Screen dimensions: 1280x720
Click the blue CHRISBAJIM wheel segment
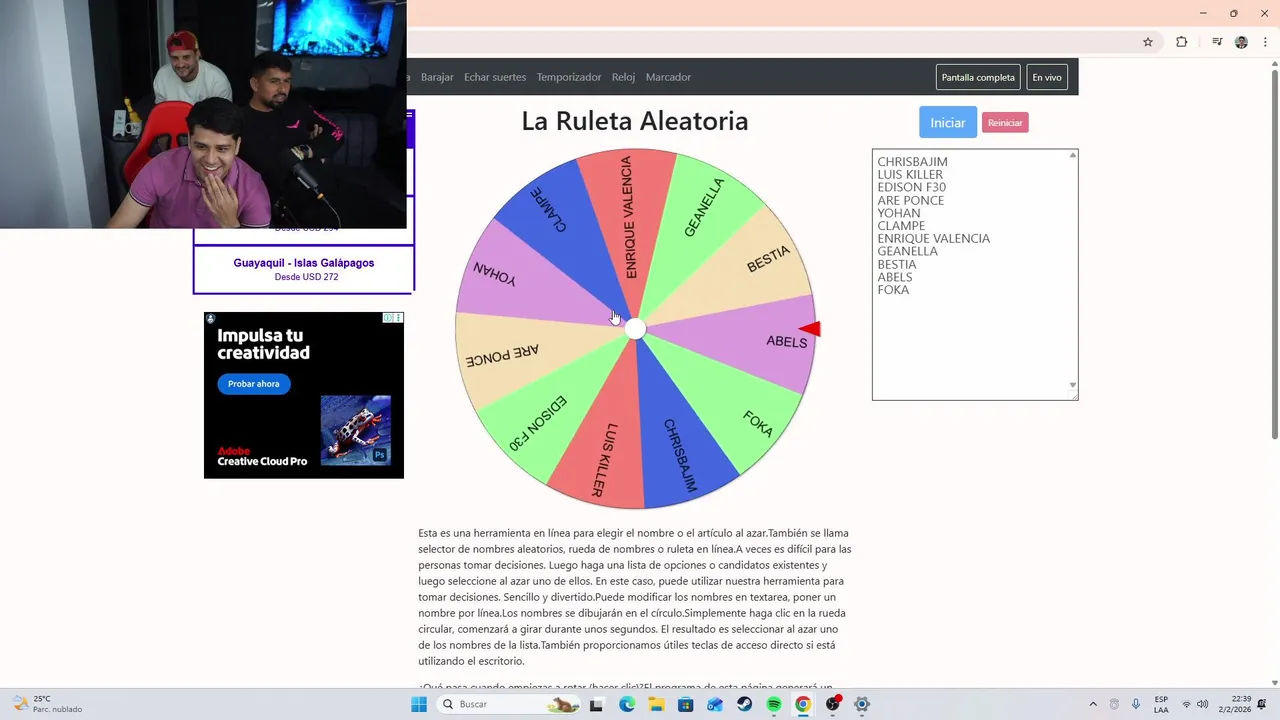(680, 456)
